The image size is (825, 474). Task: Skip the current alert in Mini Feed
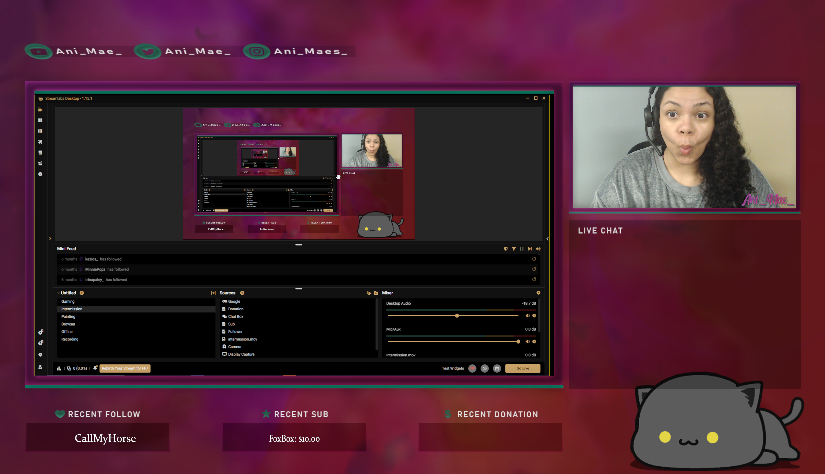[x=529, y=249]
